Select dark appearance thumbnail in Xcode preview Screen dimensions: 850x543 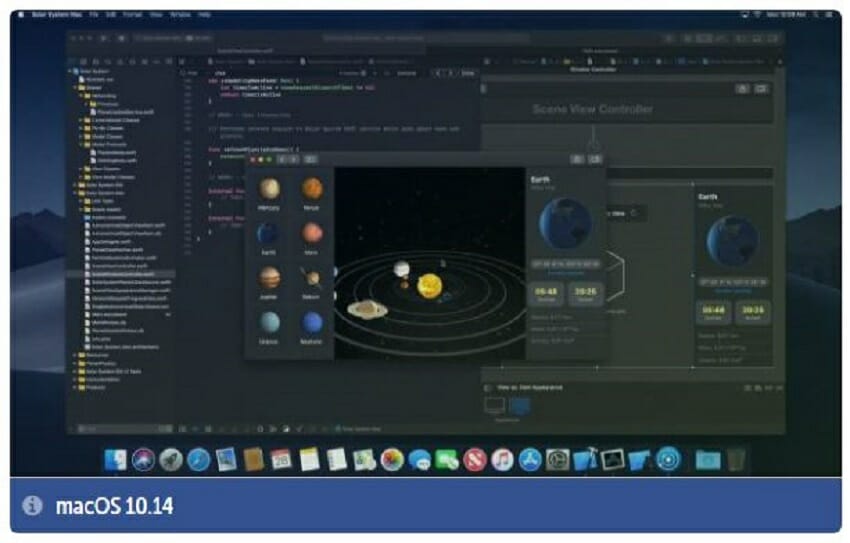(519, 405)
